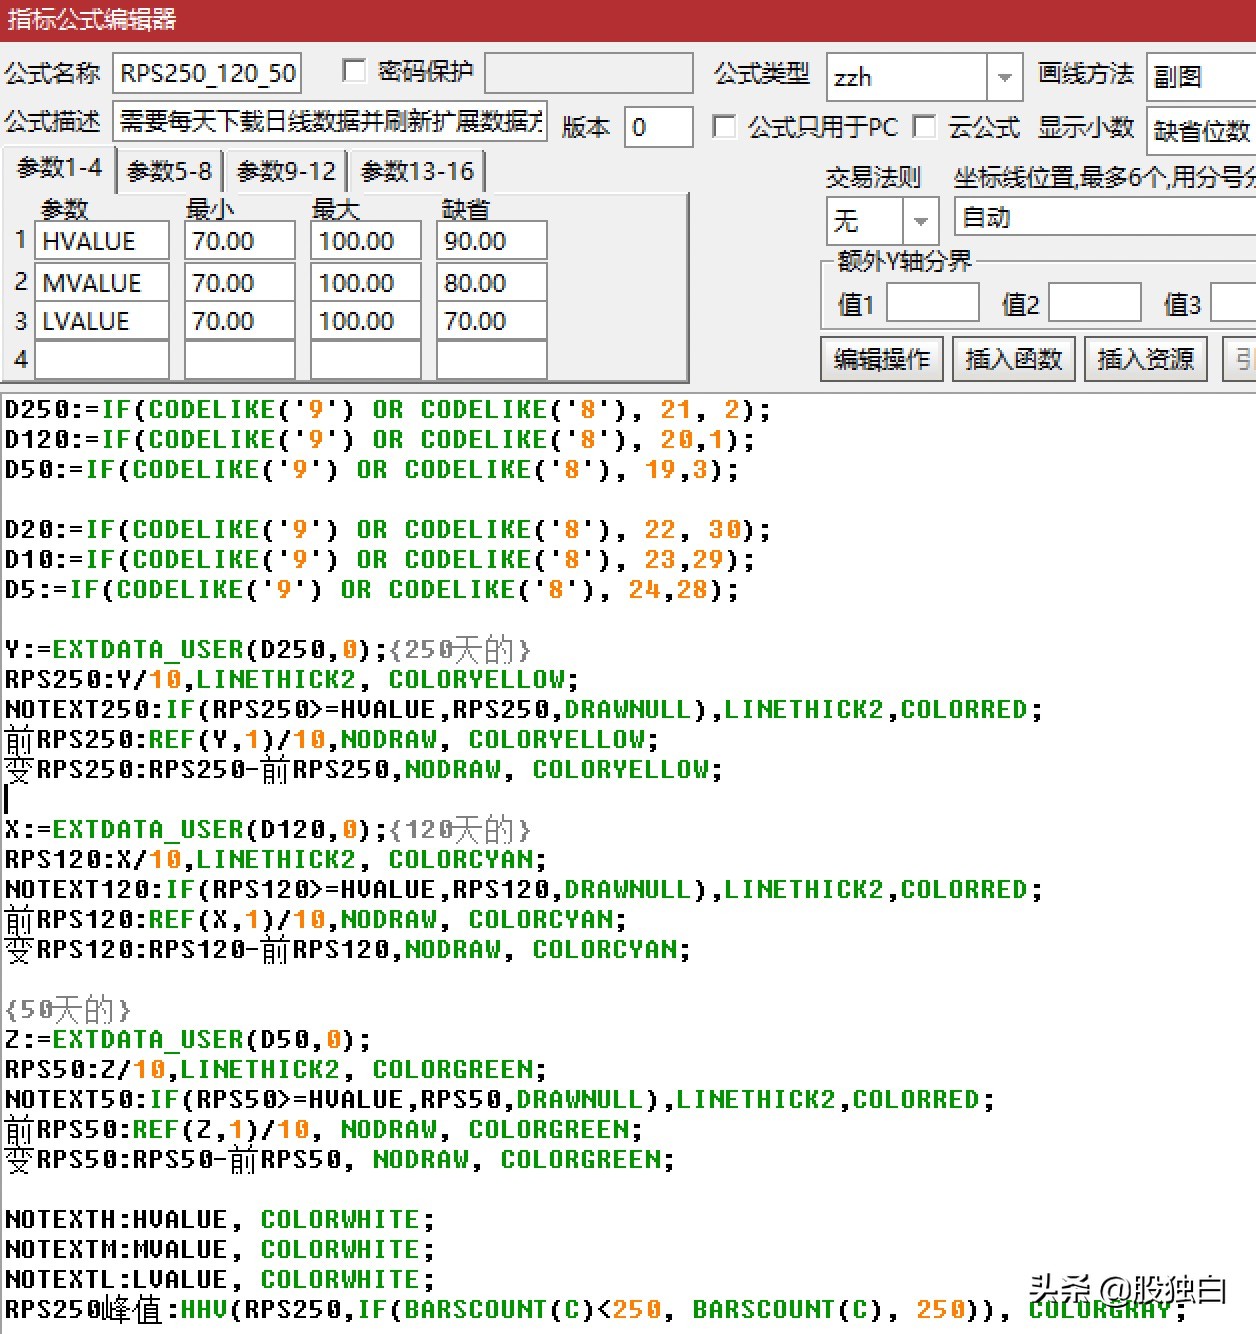Click the 坐标线位置 field showing 自动
This screenshot has height=1334, width=1256.
pyautogui.click(x=1100, y=218)
